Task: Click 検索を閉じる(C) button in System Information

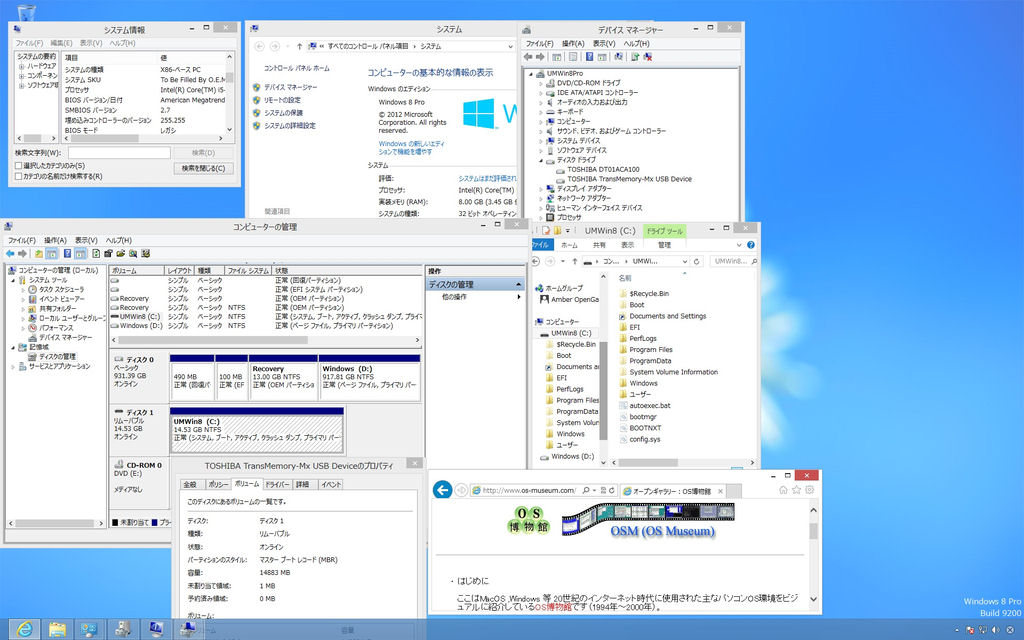Action: coord(203,168)
